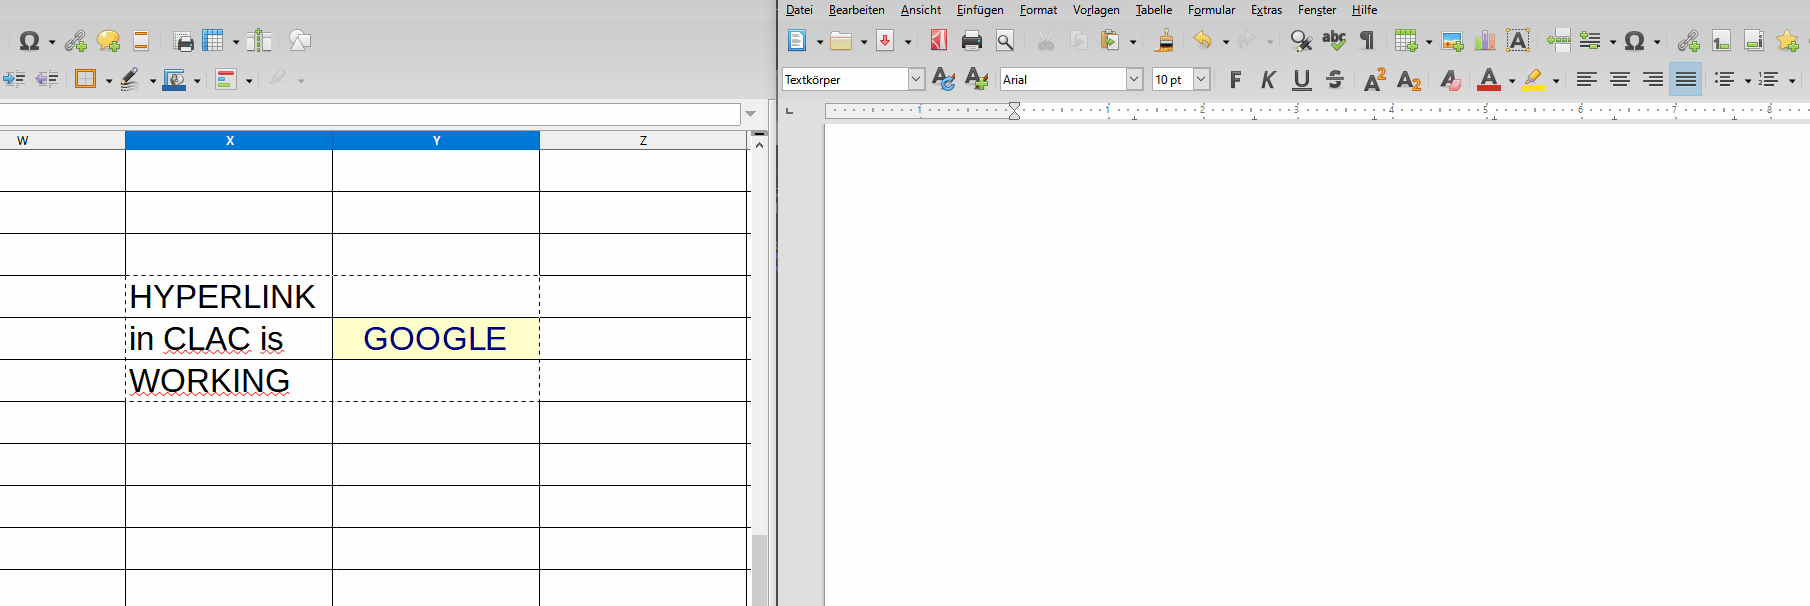Click Split Window icon in Calc

tap(259, 41)
